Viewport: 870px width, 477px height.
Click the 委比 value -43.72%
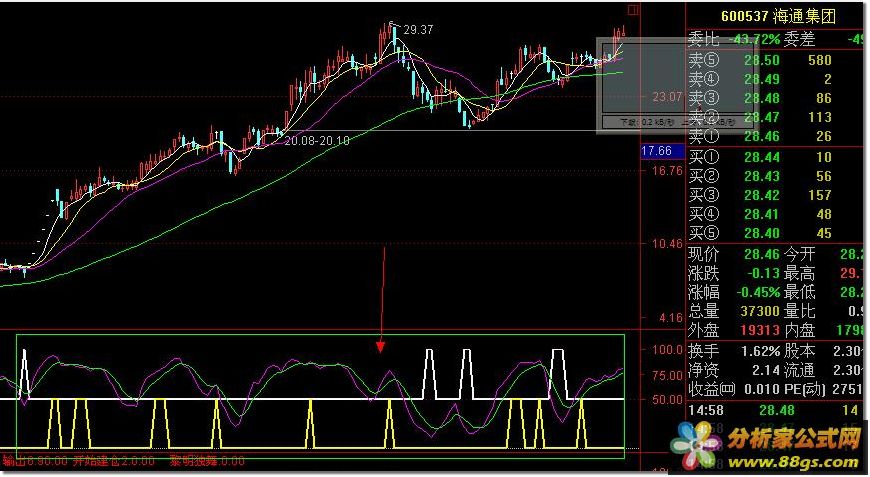tap(754, 39)
